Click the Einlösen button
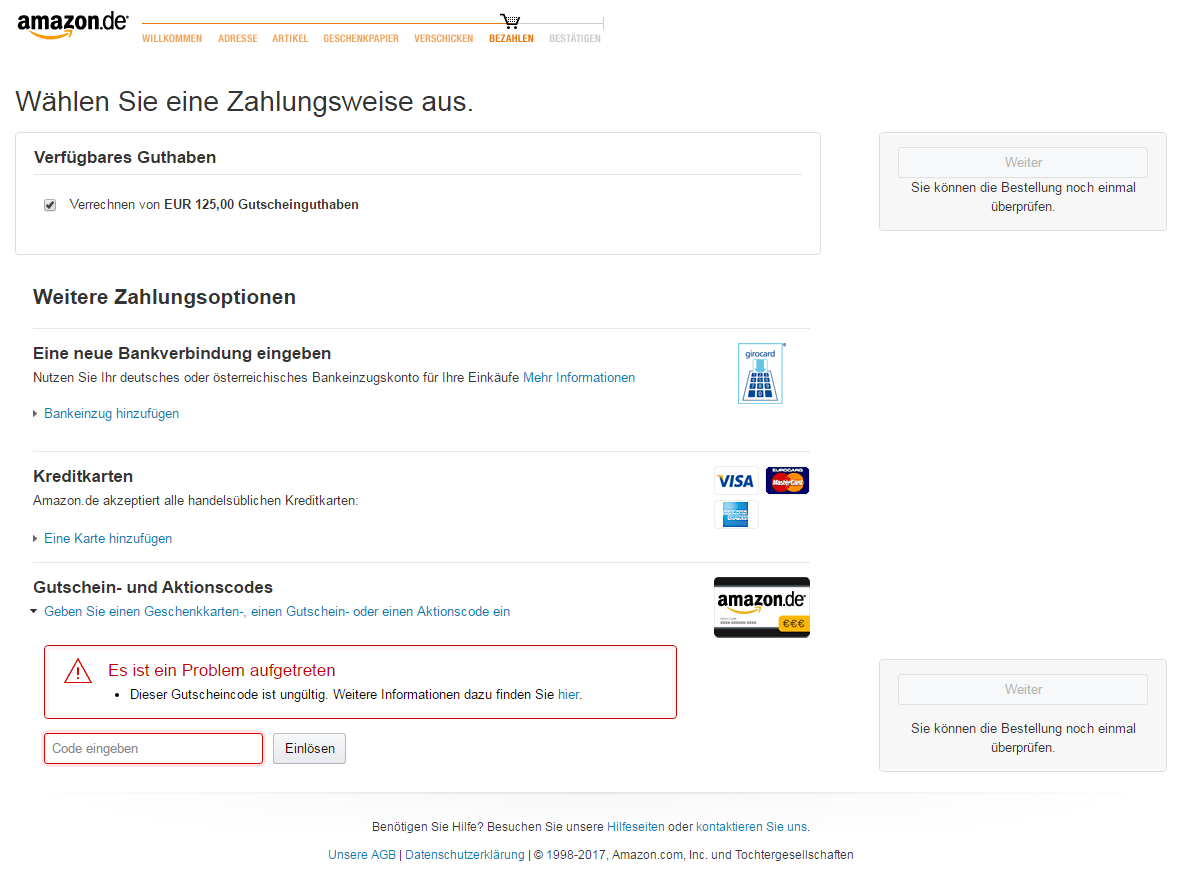The image size is (1195, 875). coord(309,748)
